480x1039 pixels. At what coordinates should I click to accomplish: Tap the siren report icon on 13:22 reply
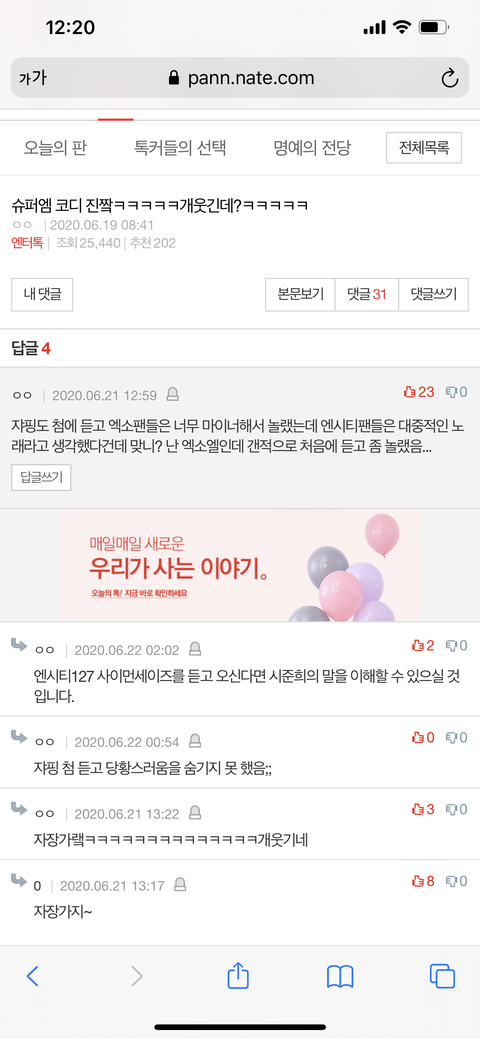click(195, 812)
